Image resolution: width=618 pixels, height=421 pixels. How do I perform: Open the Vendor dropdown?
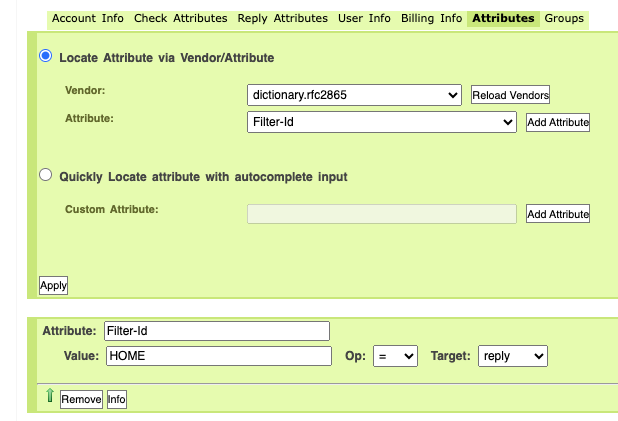354,95
